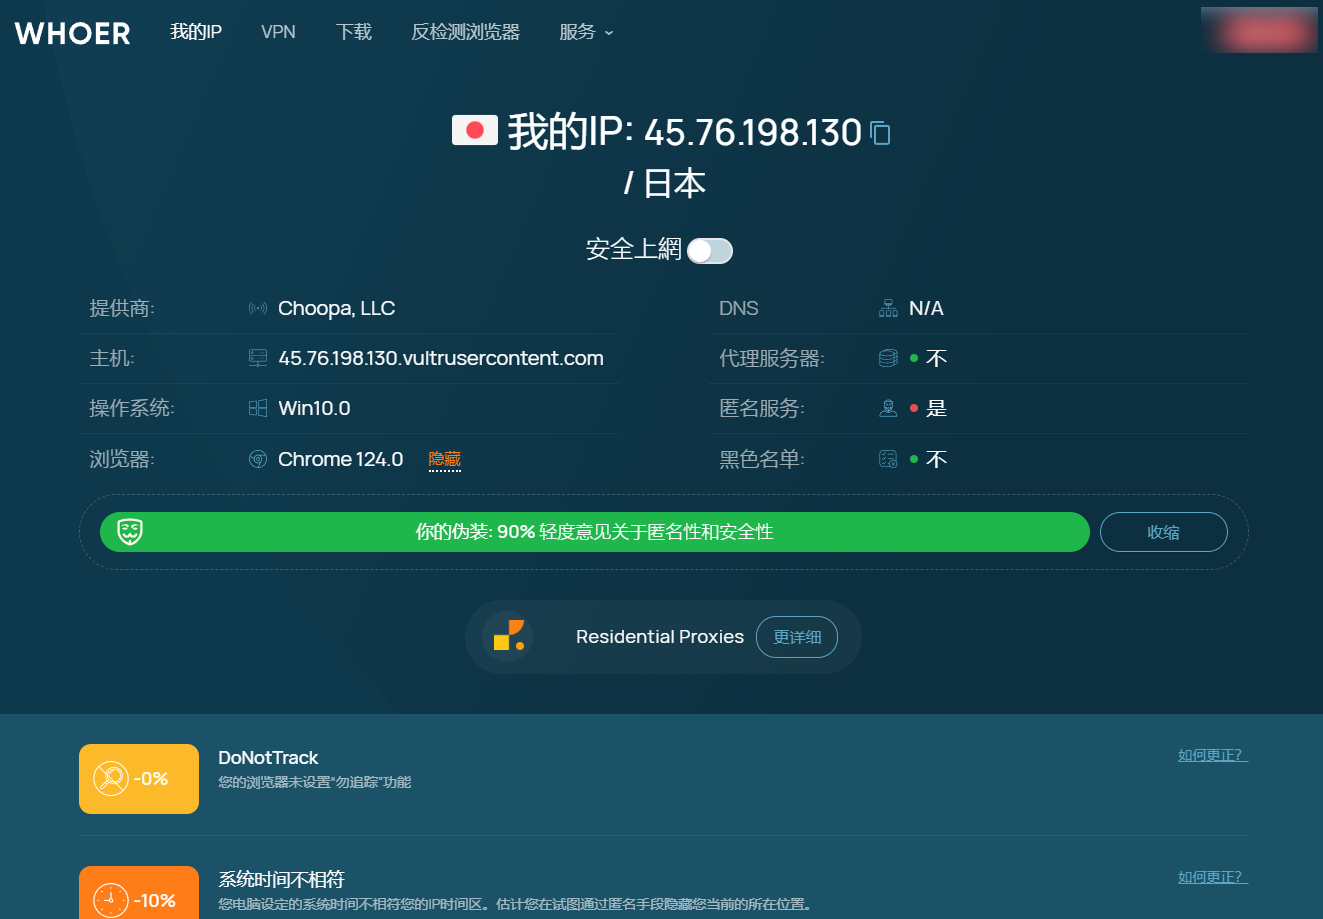Screen dimensions: 1323x919
Task: Click the Choopa, LLC provider text
Action: [337, 308]
